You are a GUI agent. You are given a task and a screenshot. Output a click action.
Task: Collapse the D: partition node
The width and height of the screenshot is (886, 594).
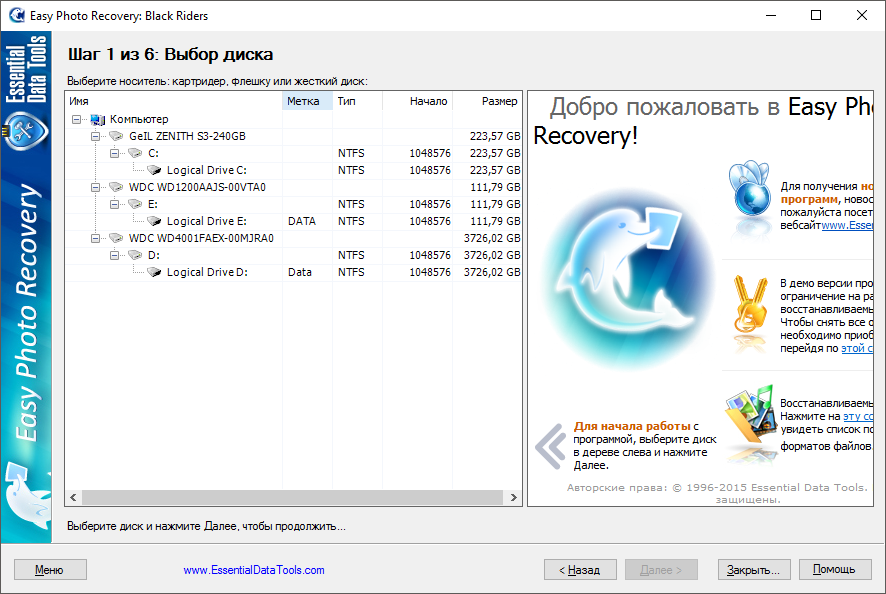pyautogui.click(x=114, y=255)
